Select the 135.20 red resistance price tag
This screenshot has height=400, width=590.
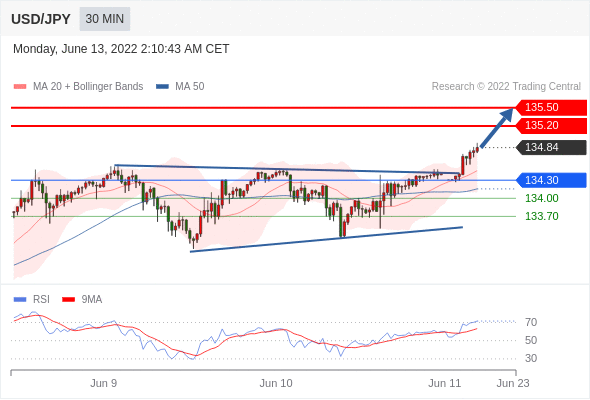(551, 126)
